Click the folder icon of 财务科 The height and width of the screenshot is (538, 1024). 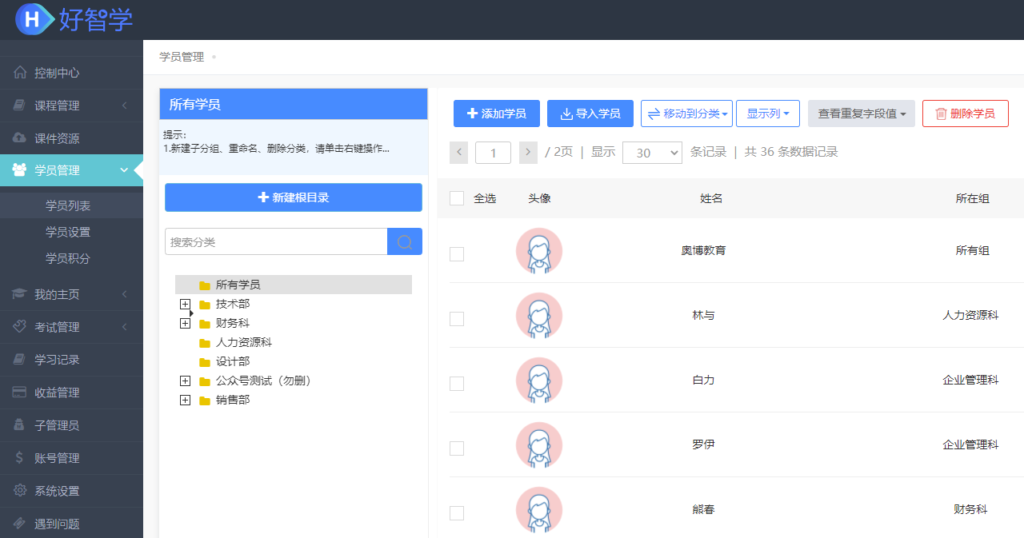204,324
